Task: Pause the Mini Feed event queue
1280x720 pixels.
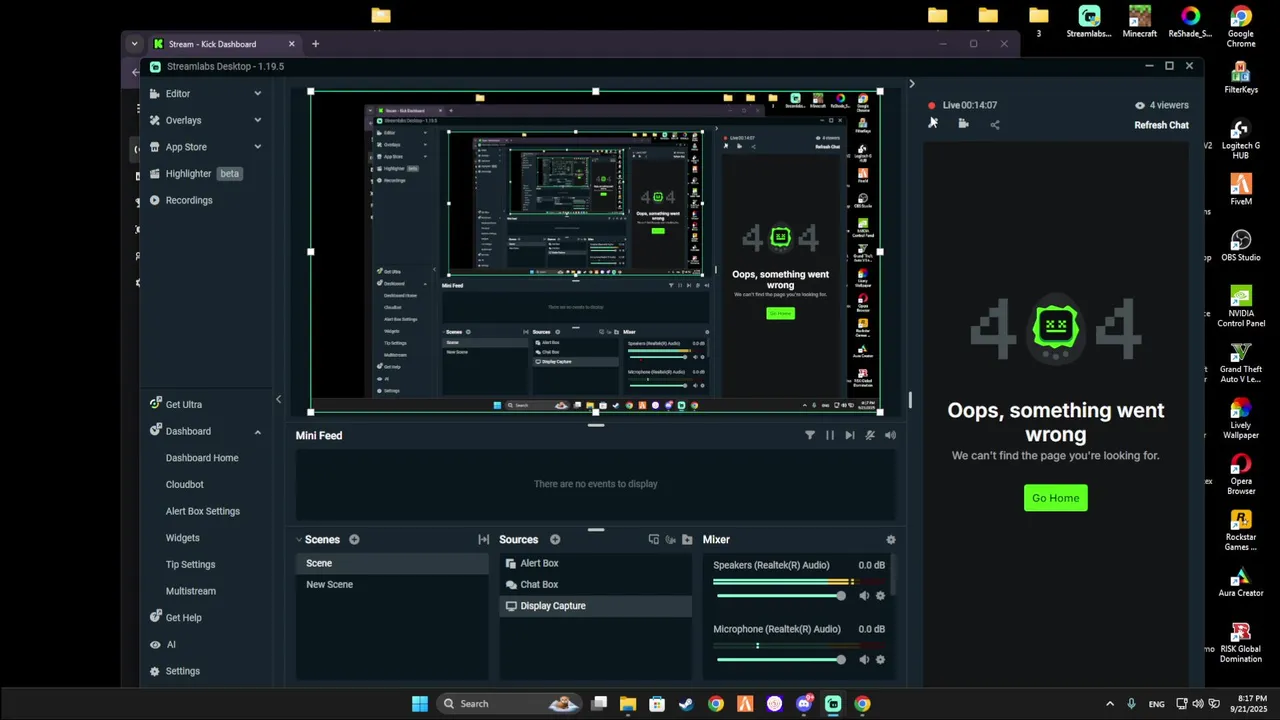Action: coord(830,435)
